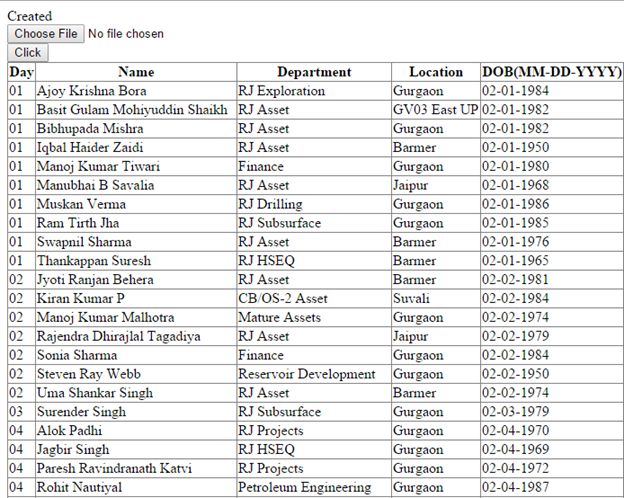Click the name Paresh Ravindranath Katvi
The width and height of the screenshot is (624, 498).
click(x=114, y=468)
